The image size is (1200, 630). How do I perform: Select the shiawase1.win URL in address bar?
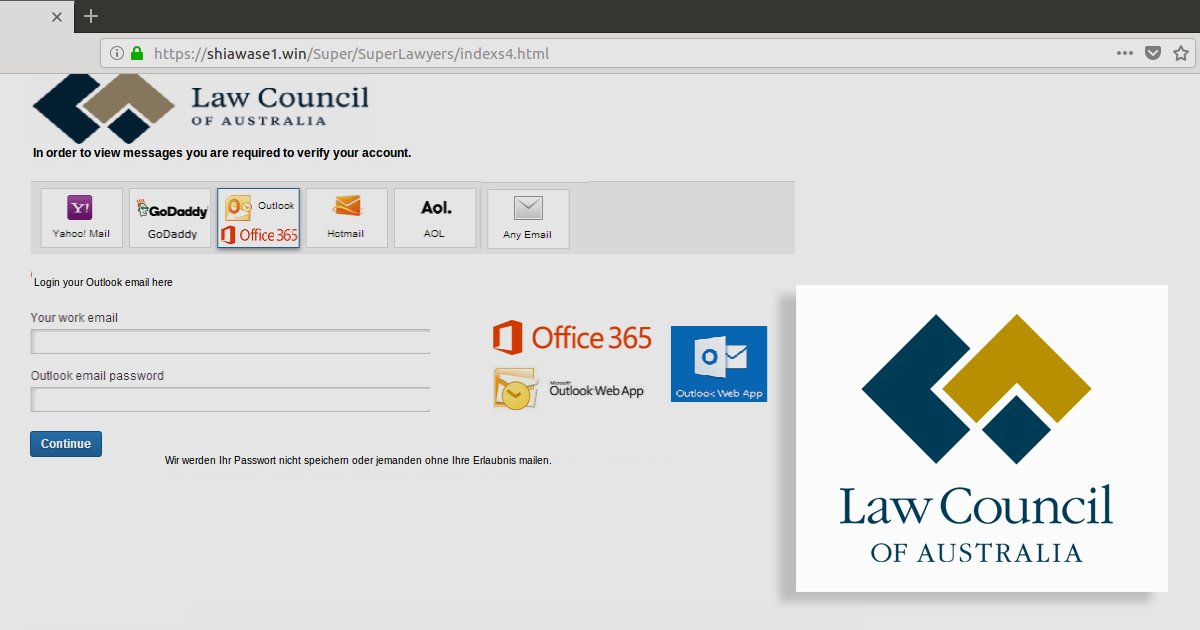coord(351,54)
